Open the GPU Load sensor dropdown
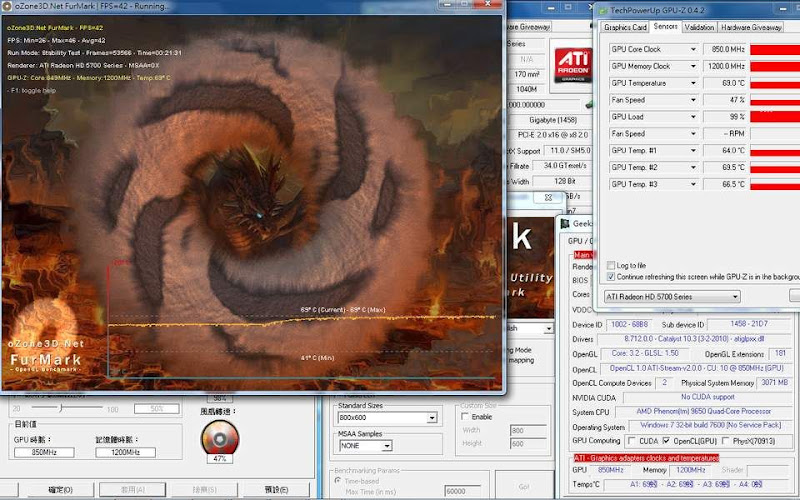800x500 pixels. click(693, 117)
